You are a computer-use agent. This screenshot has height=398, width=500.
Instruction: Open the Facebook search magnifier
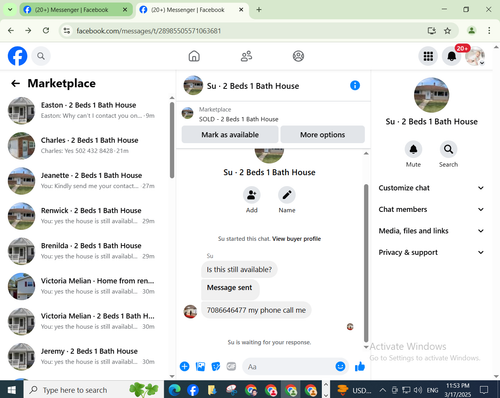[x=41, y=56]
